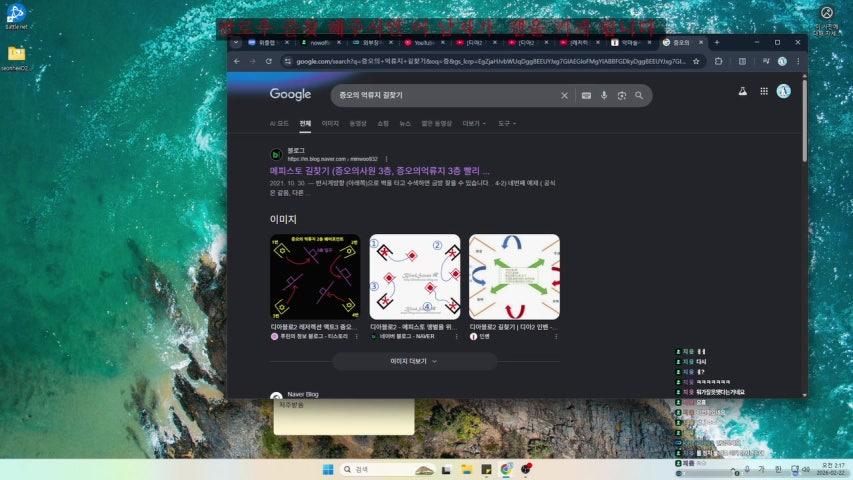Open the Windows Start menu

point(328,469)
